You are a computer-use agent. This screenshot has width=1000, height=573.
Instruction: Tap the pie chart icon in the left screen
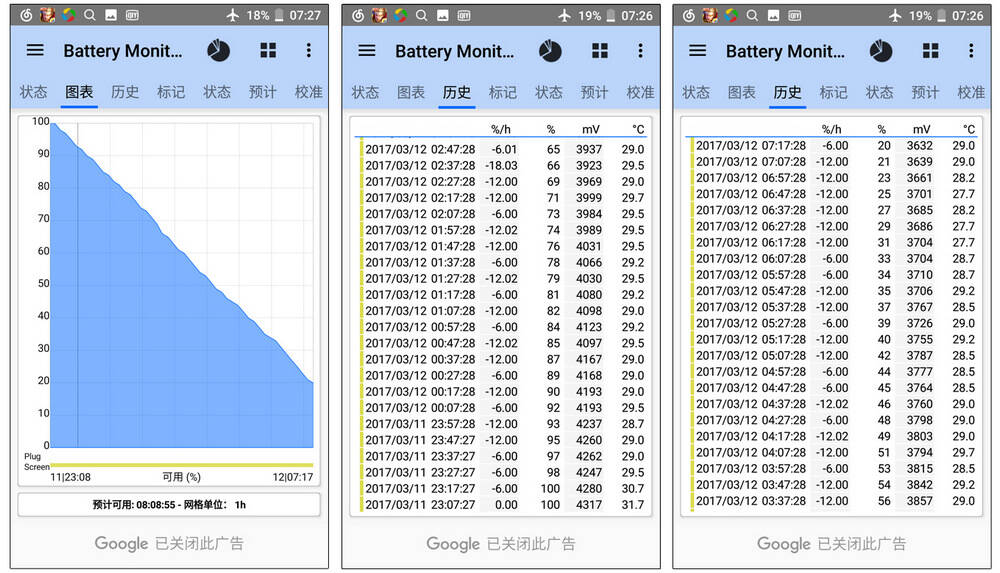pyautogui.click(x=218, y=51)
